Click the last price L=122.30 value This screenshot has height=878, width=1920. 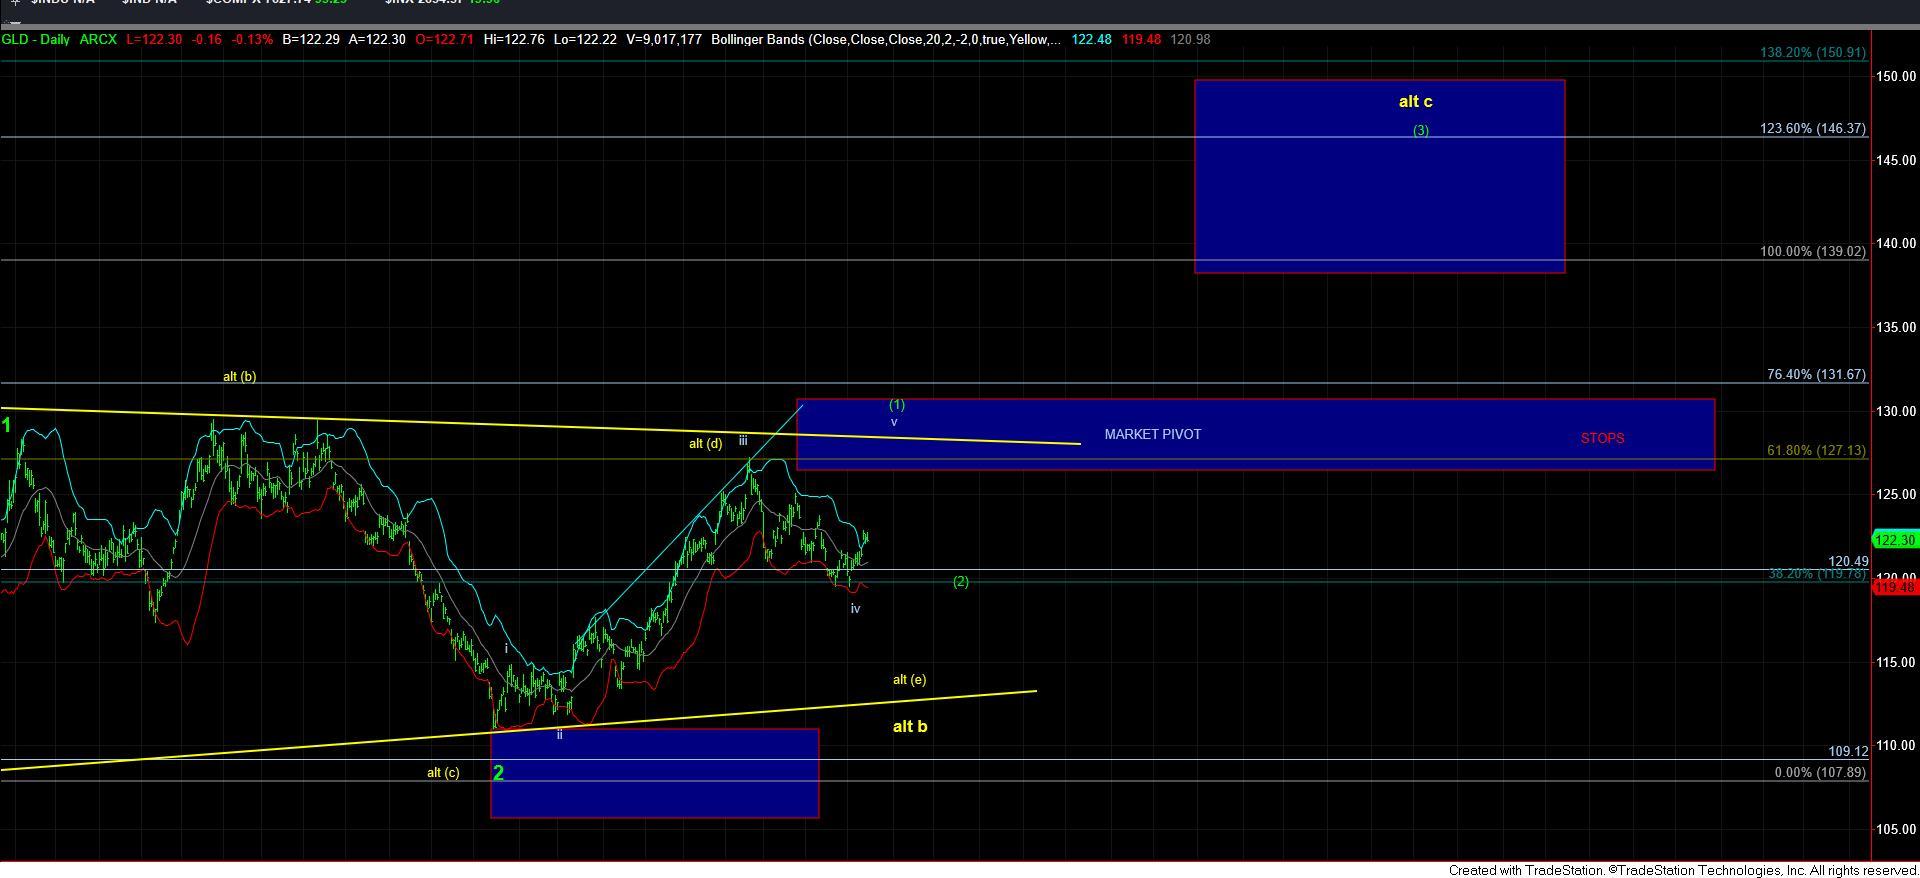pyautogui.click(x=154, y=40)
